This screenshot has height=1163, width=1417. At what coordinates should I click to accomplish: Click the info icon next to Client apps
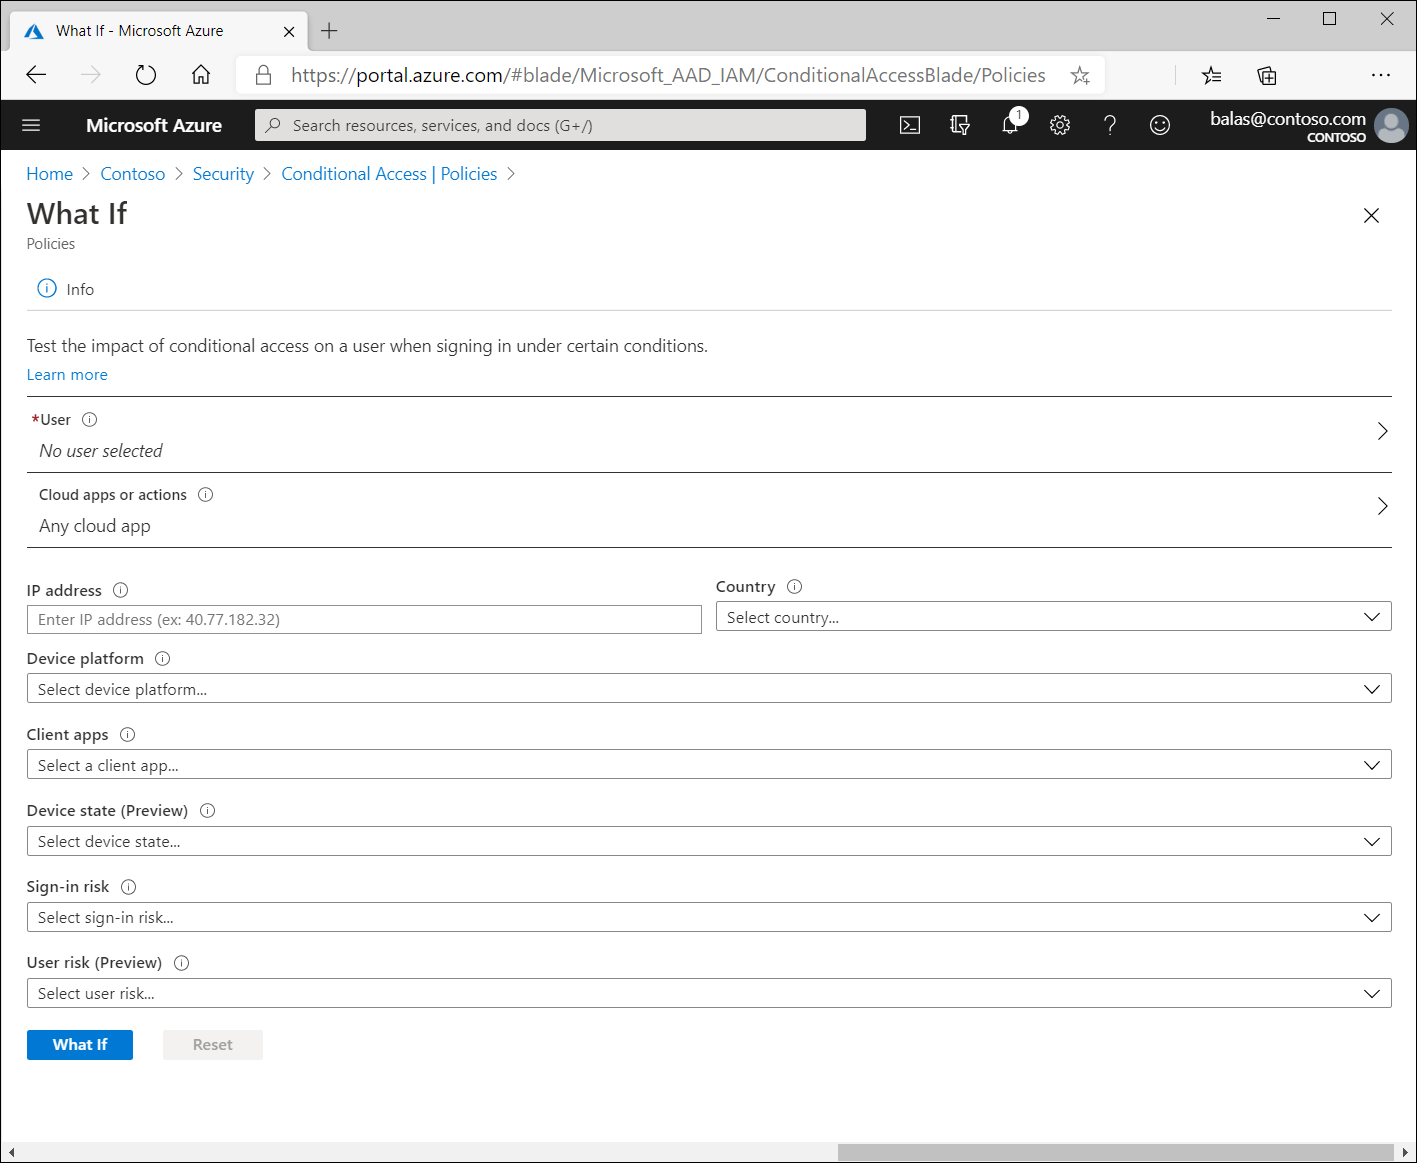click(x=128, y=735)
